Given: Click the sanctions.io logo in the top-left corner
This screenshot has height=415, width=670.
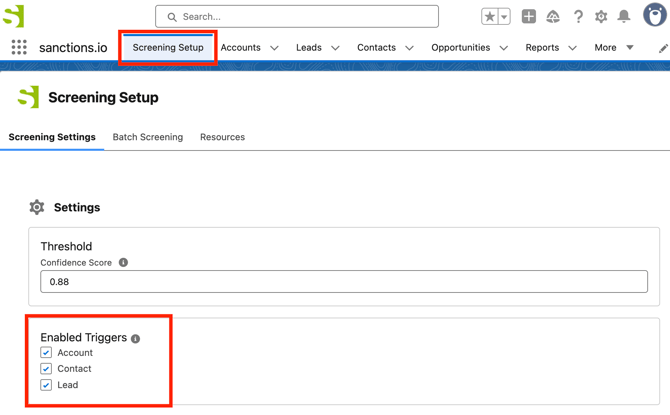Looking at the screenshot, I should (13, 16).
